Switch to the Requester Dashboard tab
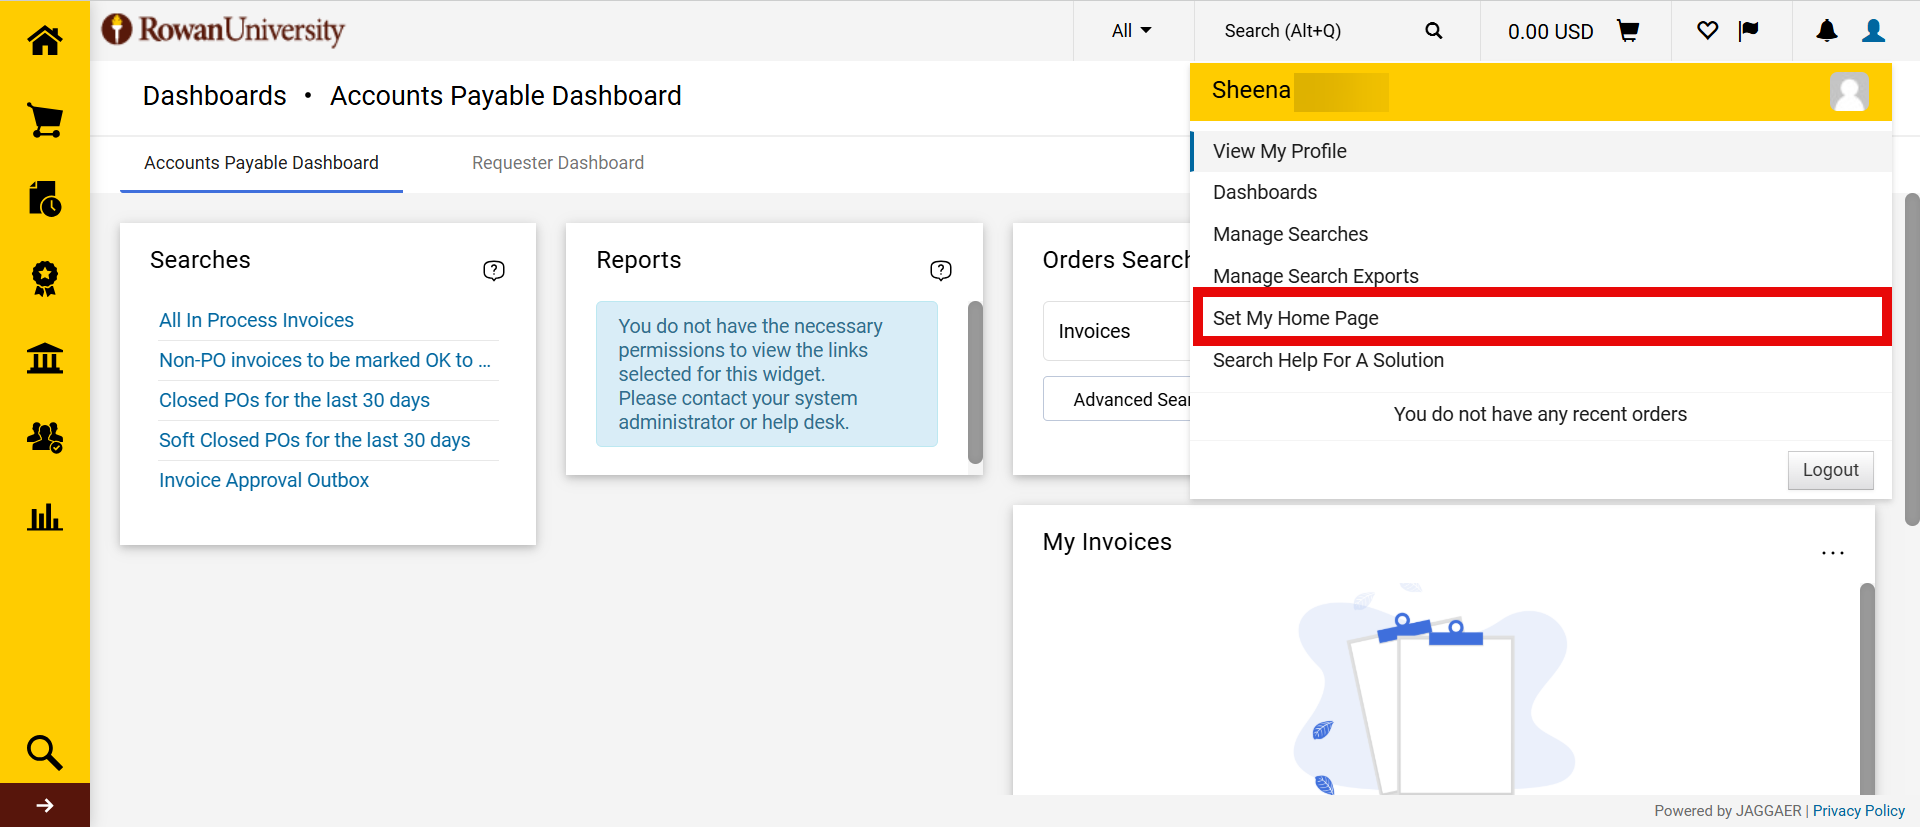 (x=557, y=163)
